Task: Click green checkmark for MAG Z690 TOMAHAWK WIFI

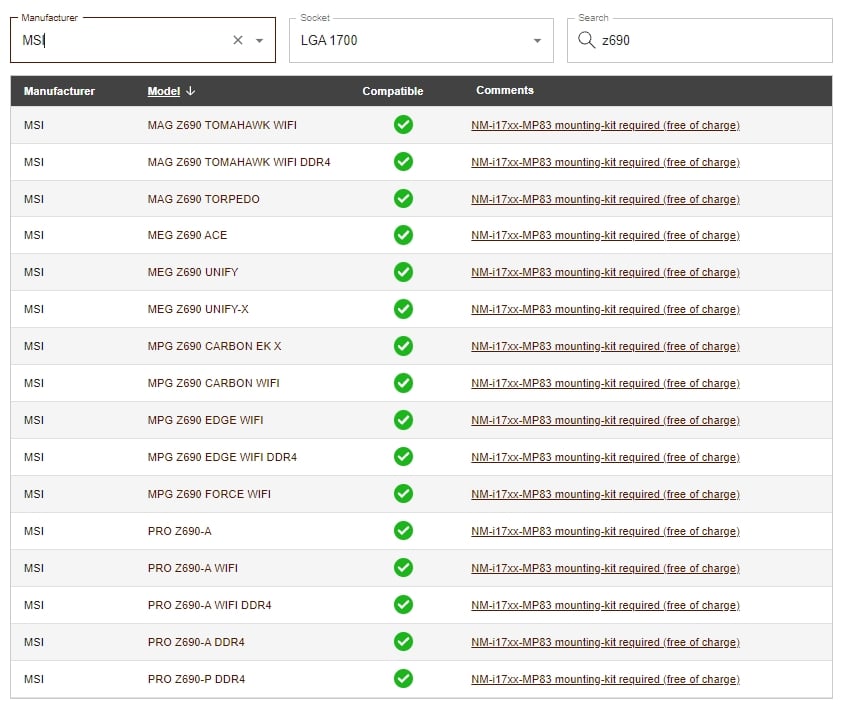Action: click(403, 125)
